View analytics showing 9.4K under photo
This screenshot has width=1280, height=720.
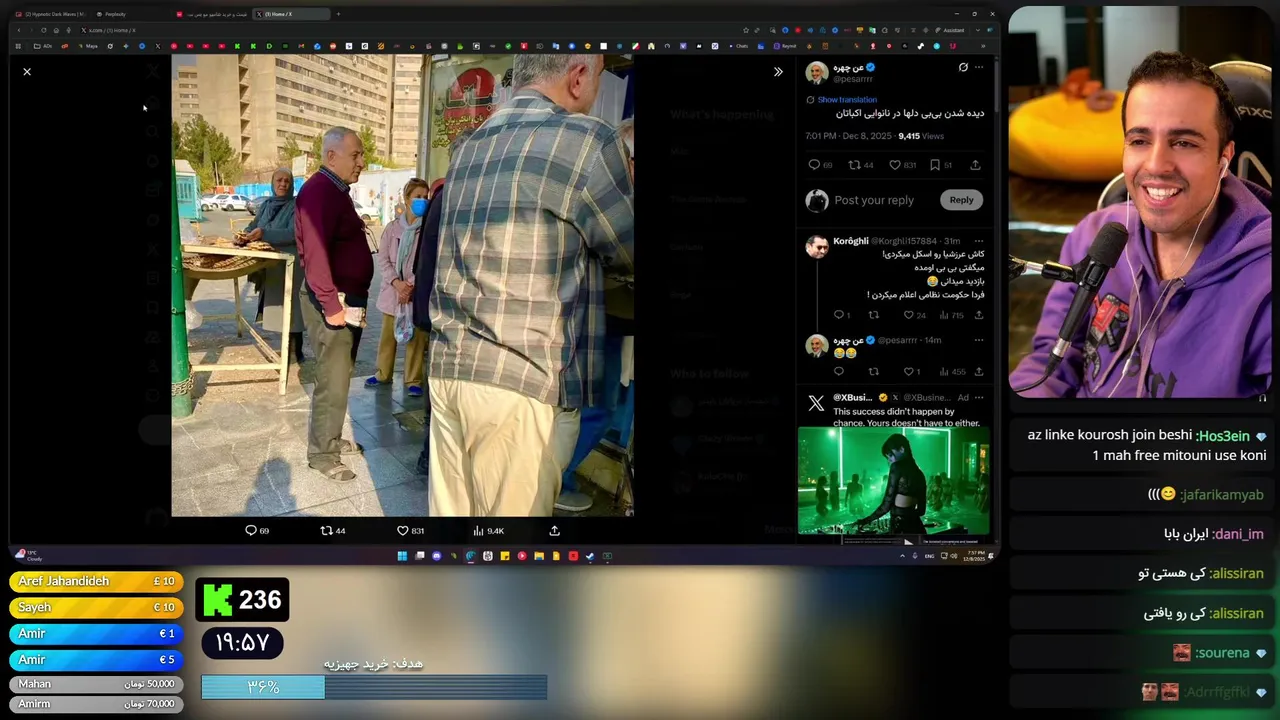click(488, 531)
